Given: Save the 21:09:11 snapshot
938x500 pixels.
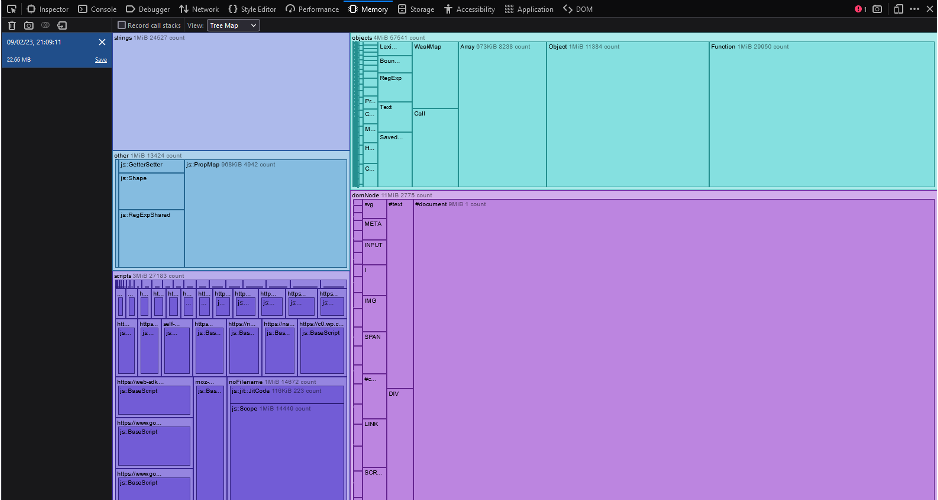Looking at the screenshot, I should (100, 60).
